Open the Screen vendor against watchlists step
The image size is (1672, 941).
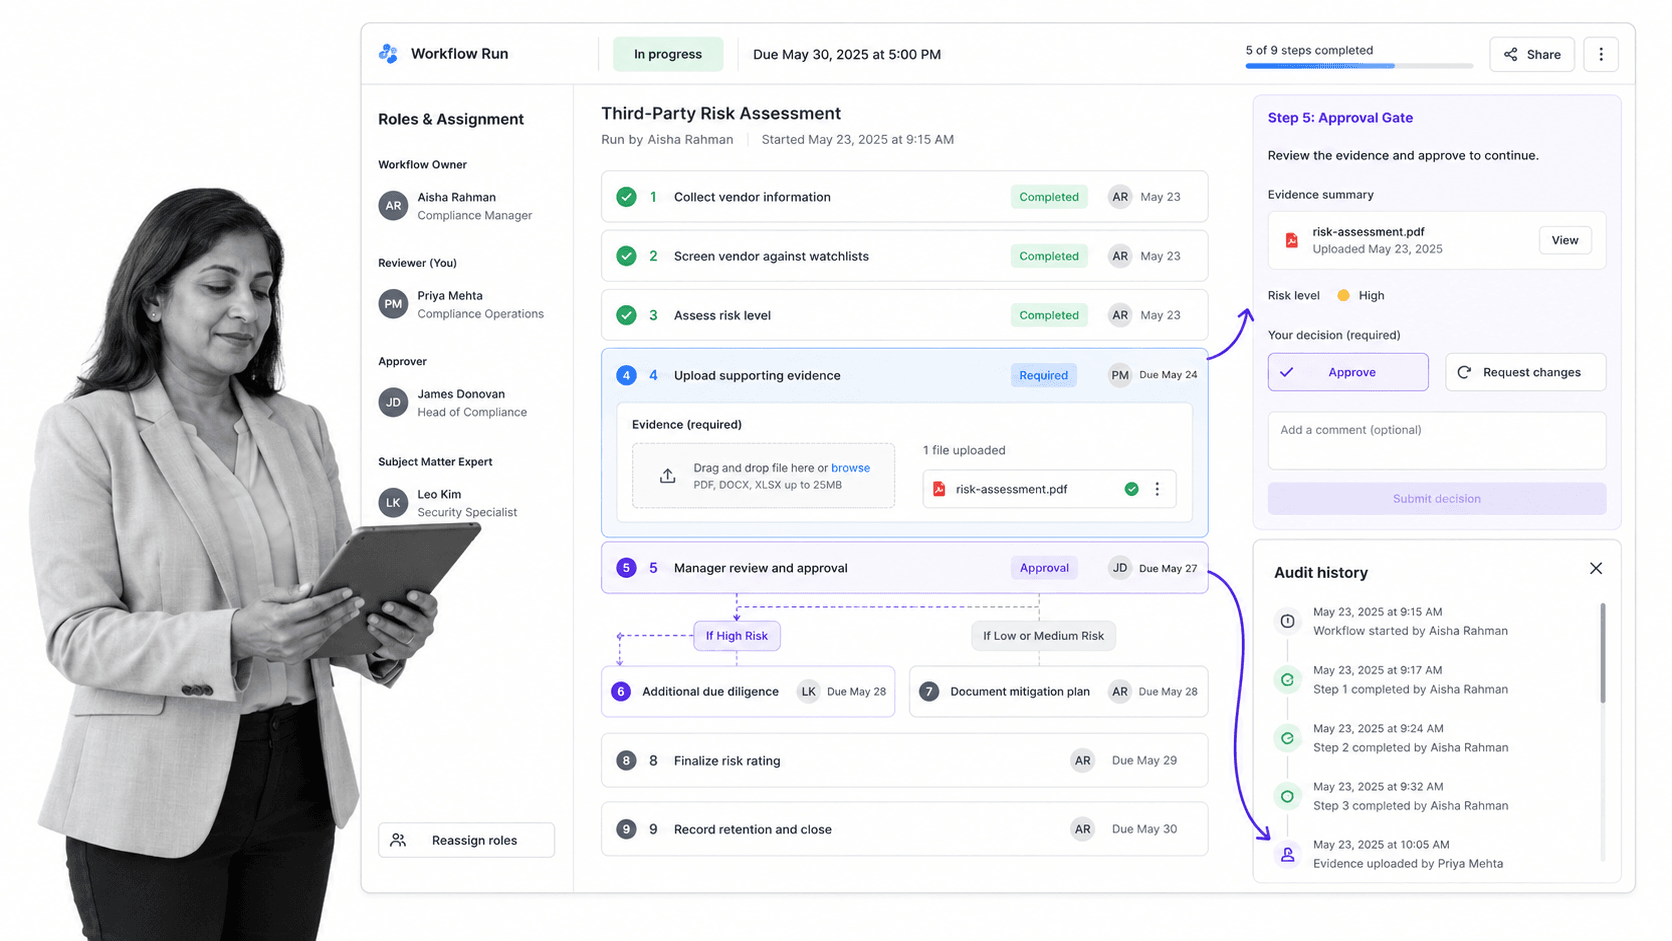point(904,256)
